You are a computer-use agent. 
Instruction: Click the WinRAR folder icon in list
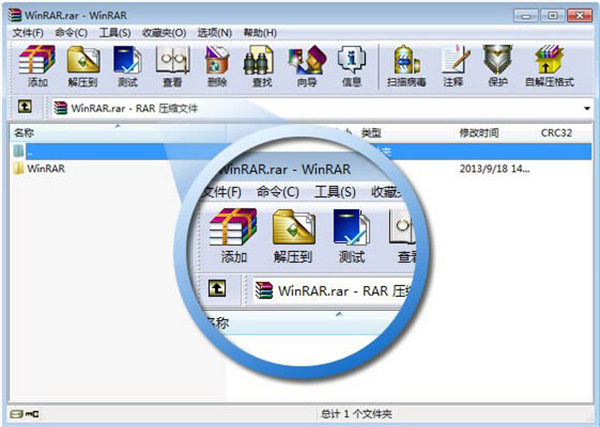18,168
